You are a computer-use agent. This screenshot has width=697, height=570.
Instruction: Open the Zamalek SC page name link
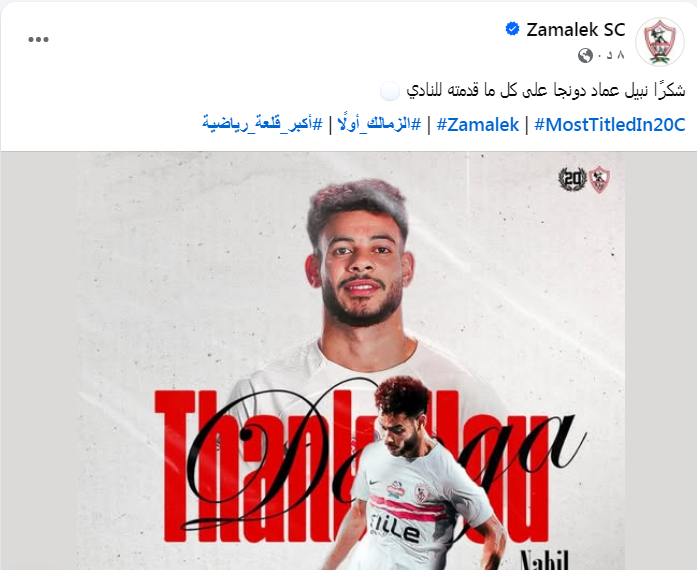click(x=576, y=30)
